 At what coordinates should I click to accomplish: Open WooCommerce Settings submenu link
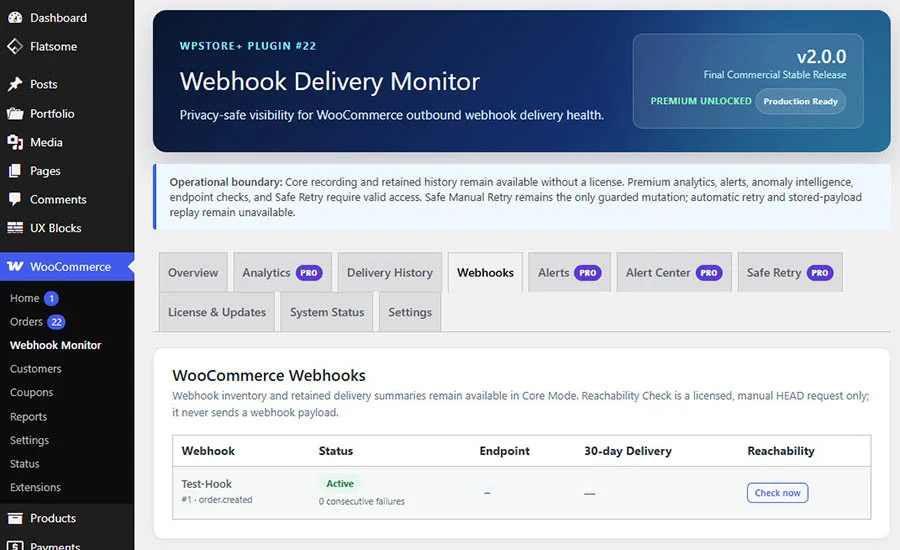(x=29, y=440)
